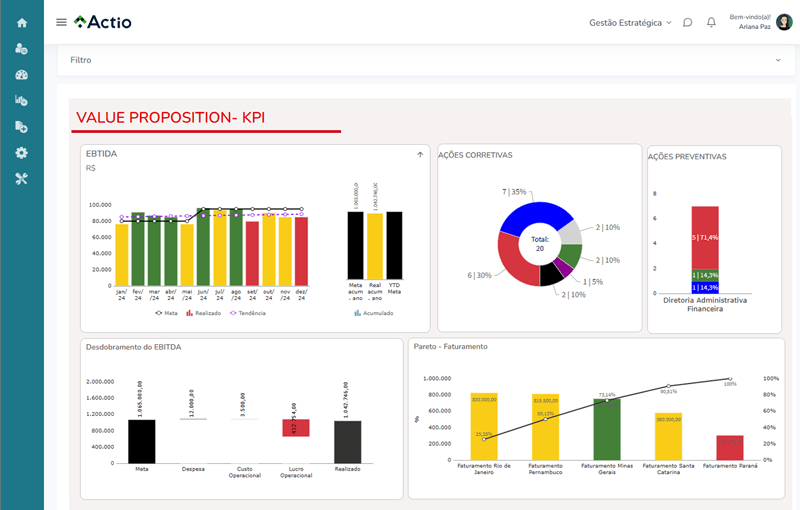This screenshot has width=800, height=510.
Task: Click the AÇÕES PREVENTIVAS card title
Action: [x=687, y=157]
